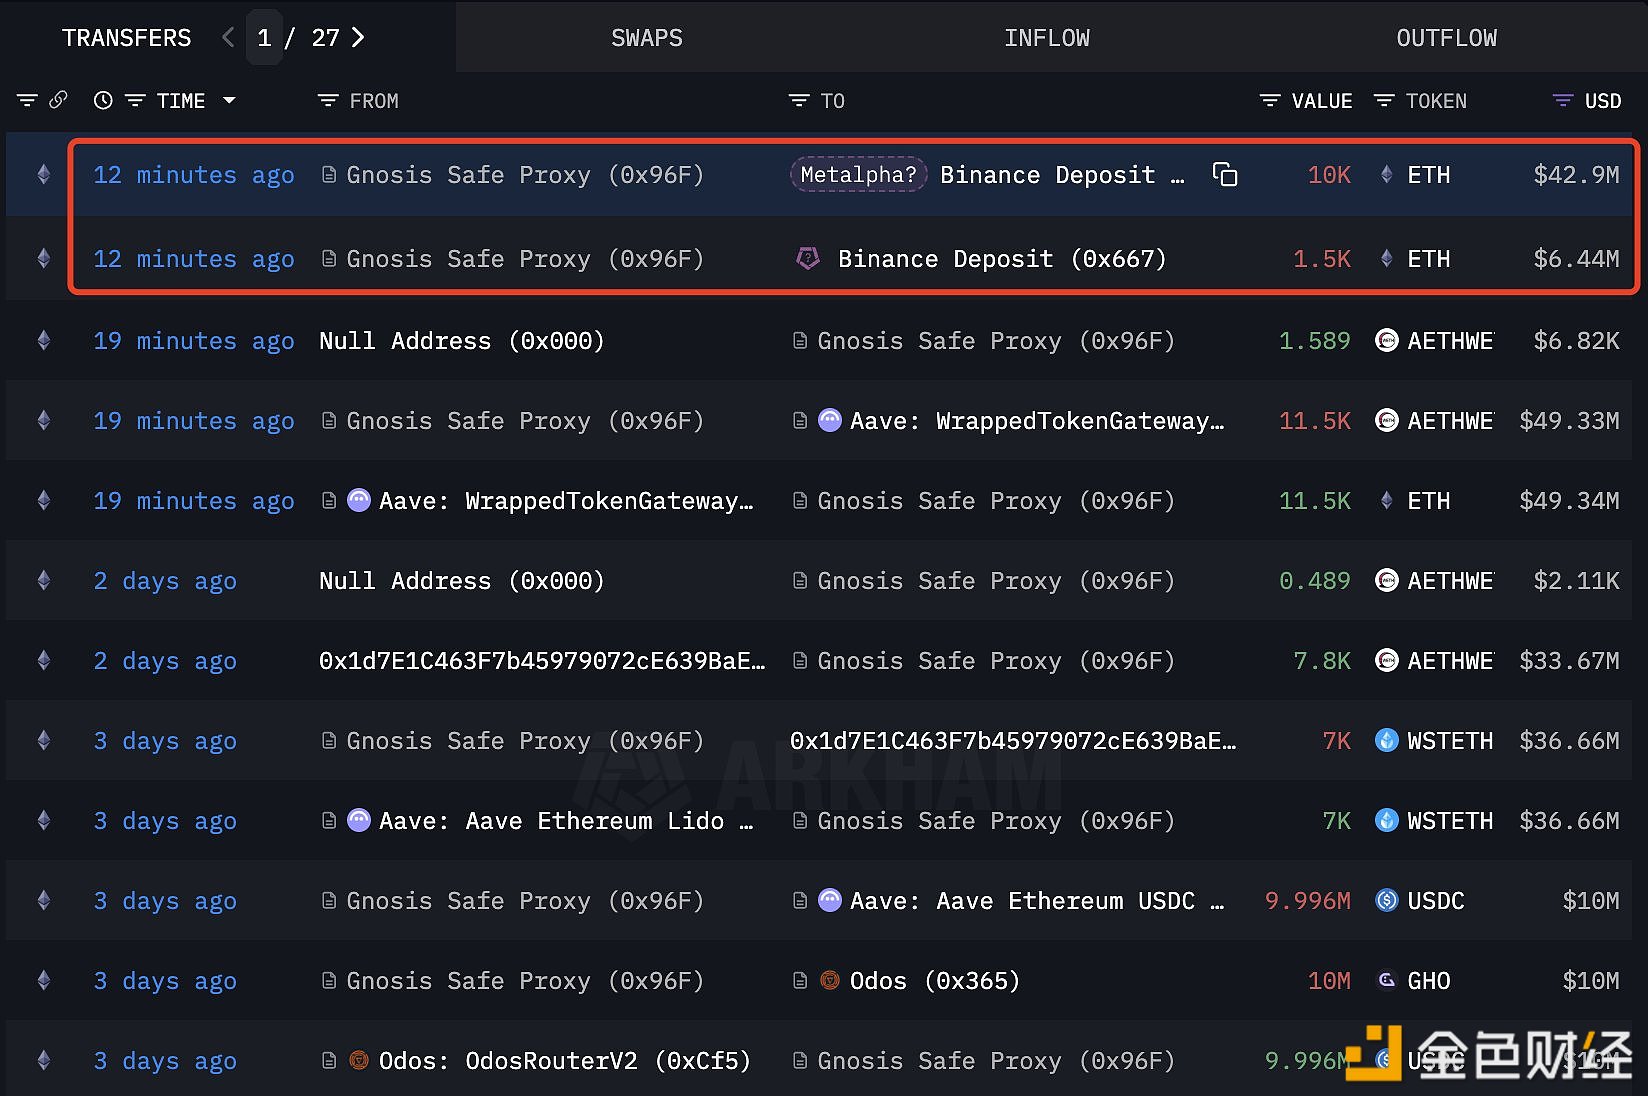Click the Aave icon in WrappedTokenGateway sender row

click(x=359, y=501)
